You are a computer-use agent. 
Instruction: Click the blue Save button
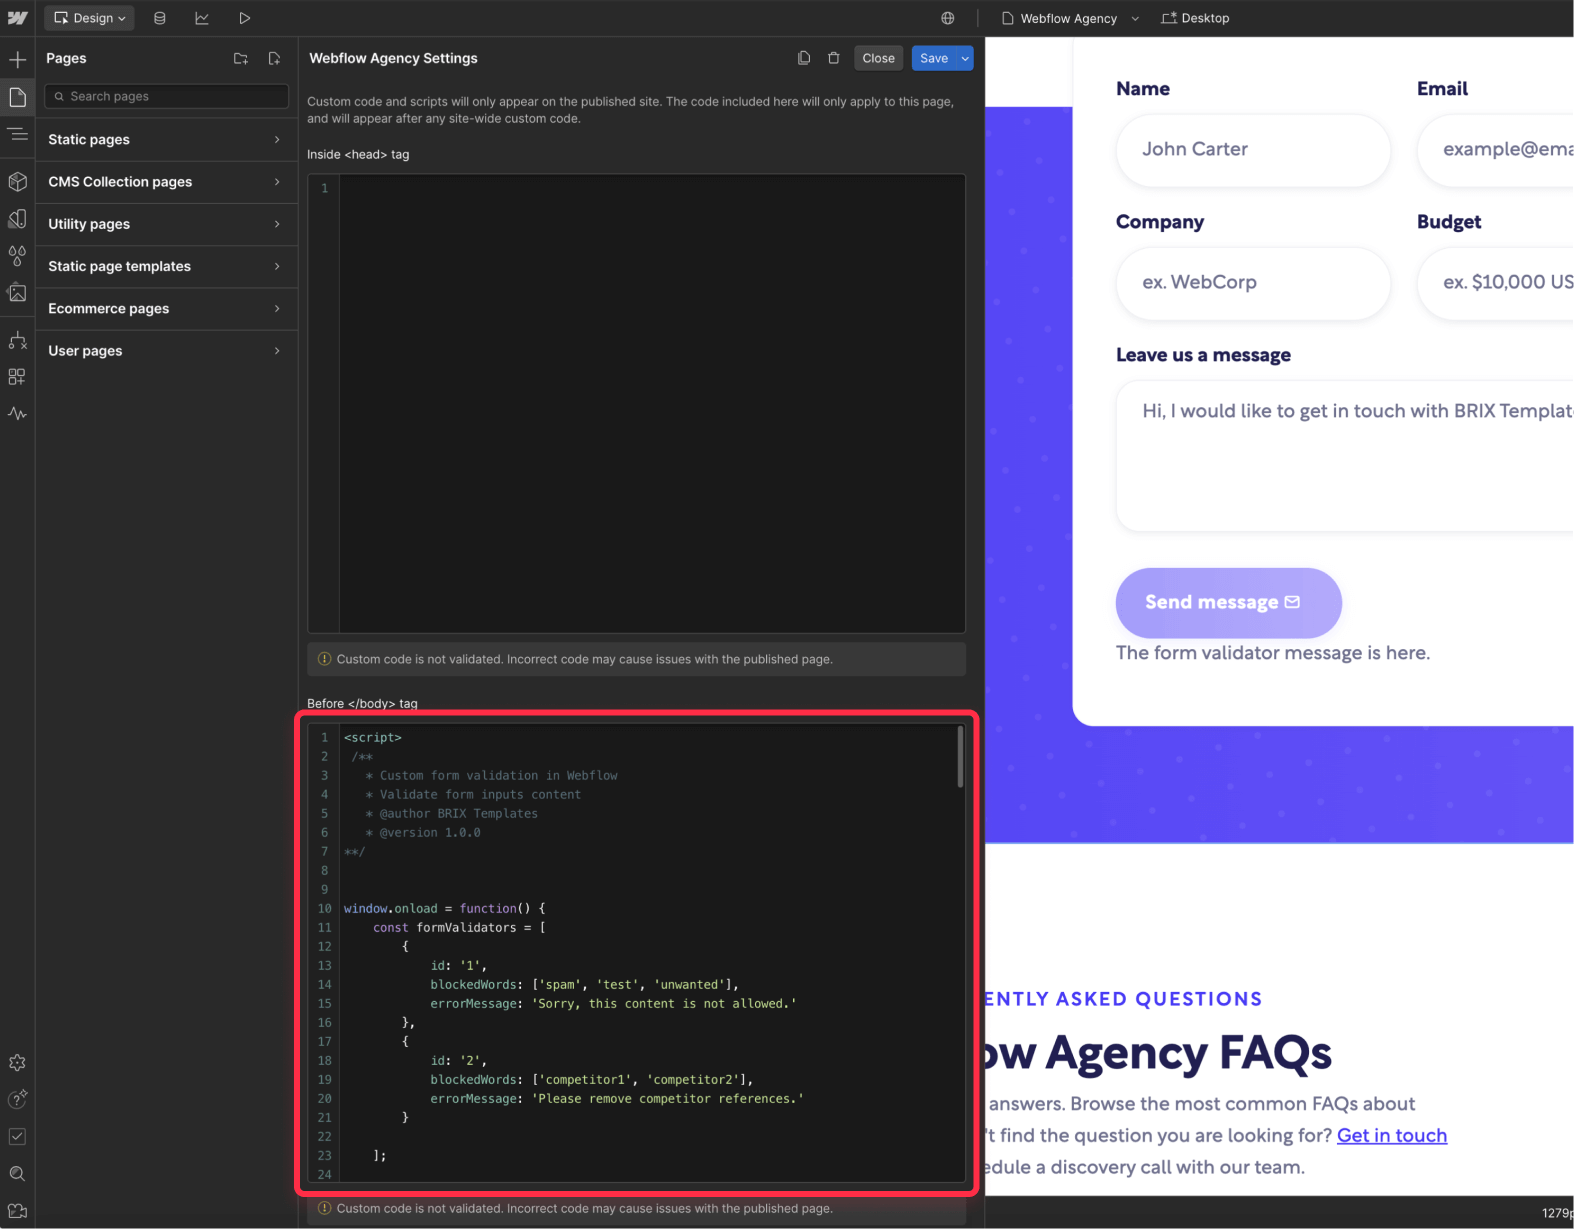[934, 58]
